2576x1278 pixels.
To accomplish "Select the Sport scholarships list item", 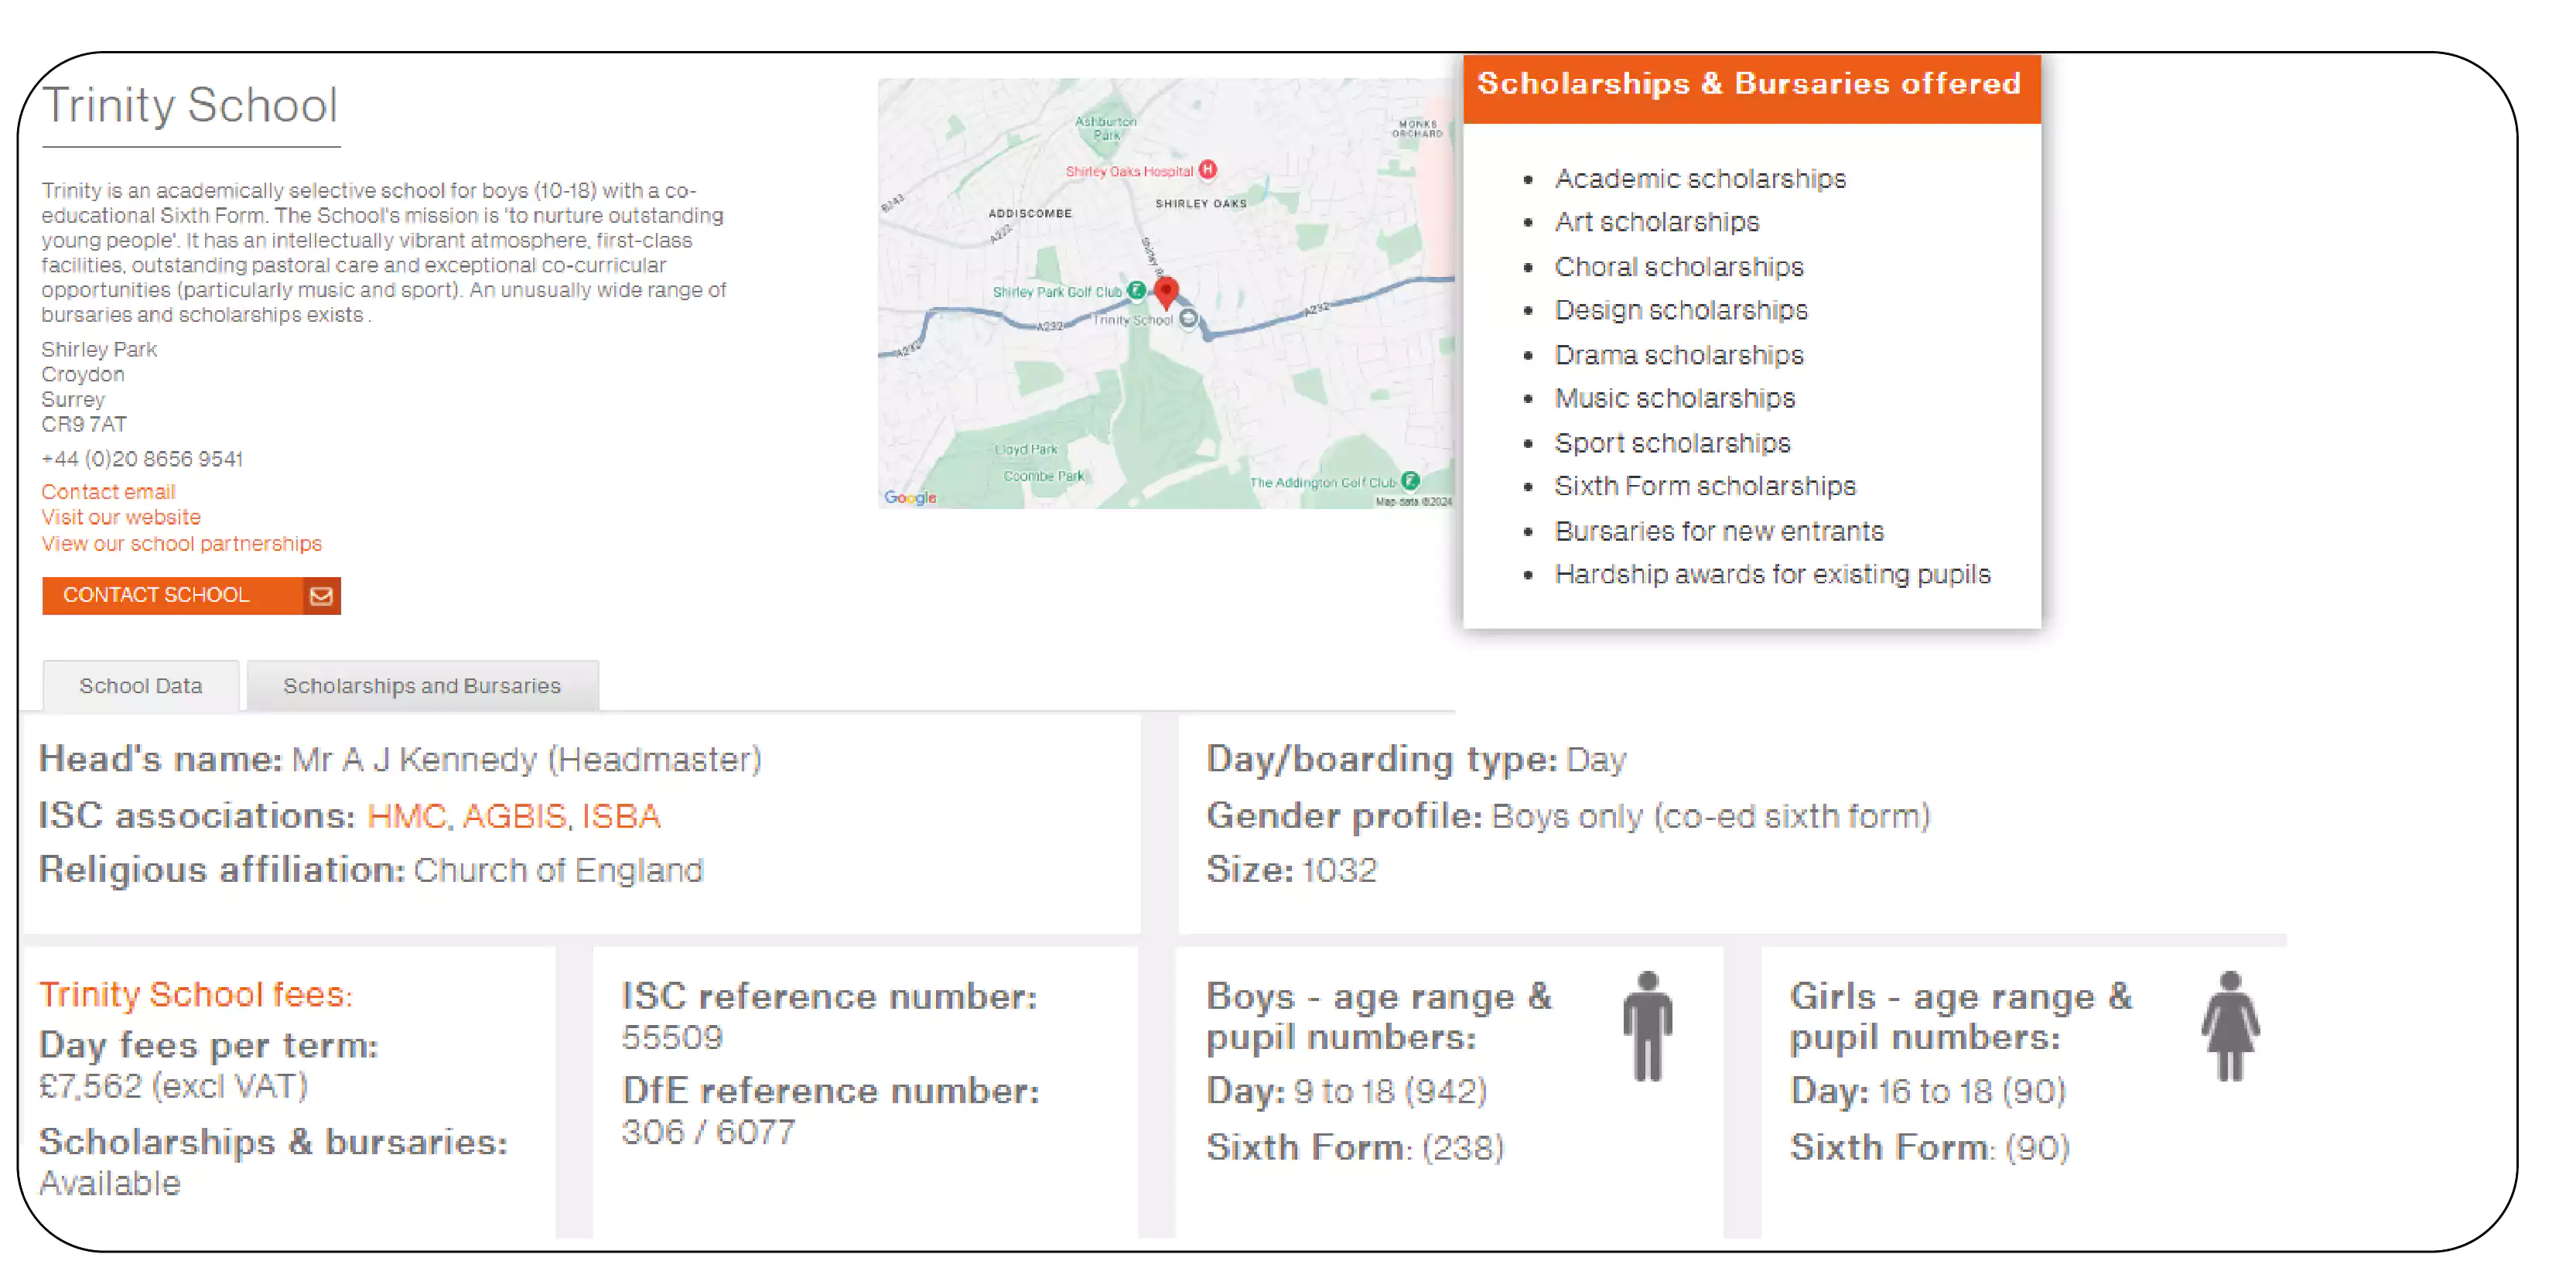I will point(1672,443).
